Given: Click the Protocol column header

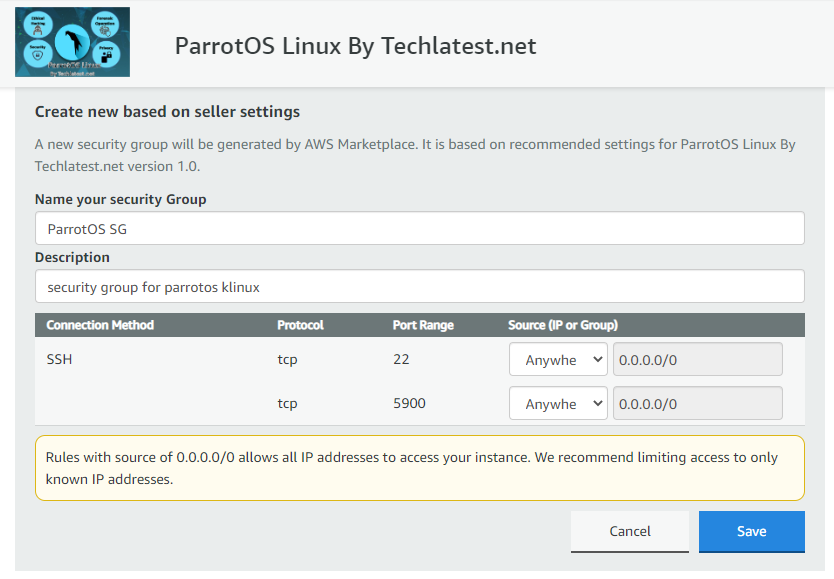Looking at the screenshot, I should [300, 325].
